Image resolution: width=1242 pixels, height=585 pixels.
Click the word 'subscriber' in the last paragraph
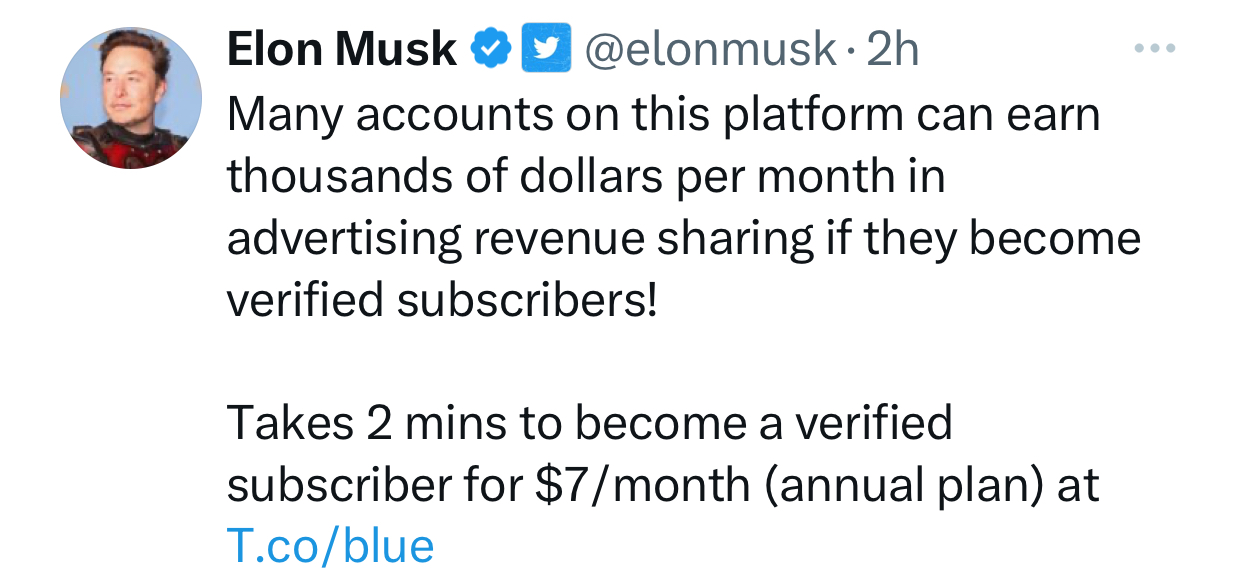coord(344,486)
